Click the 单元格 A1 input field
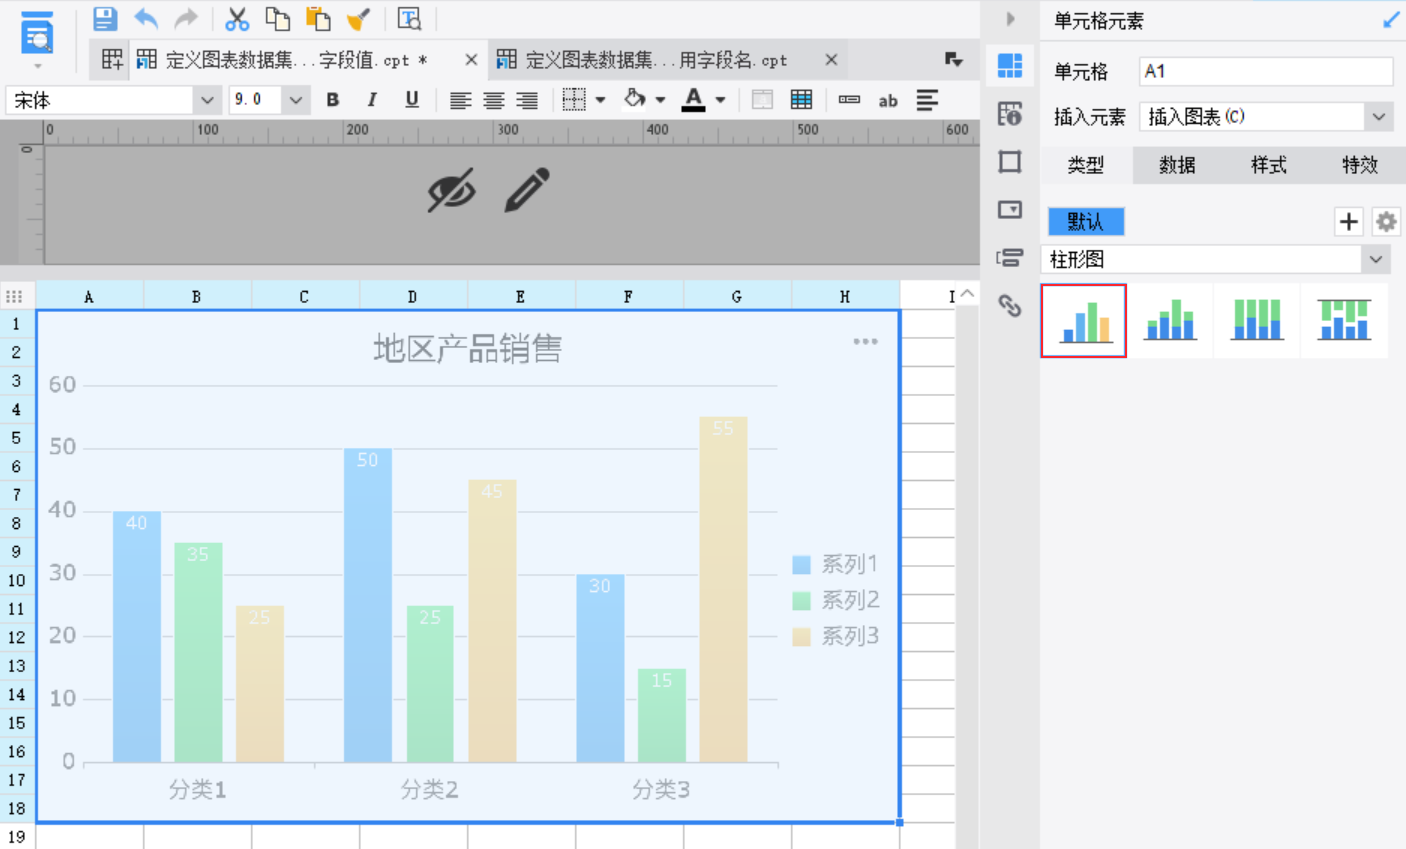 [1266, 71]
